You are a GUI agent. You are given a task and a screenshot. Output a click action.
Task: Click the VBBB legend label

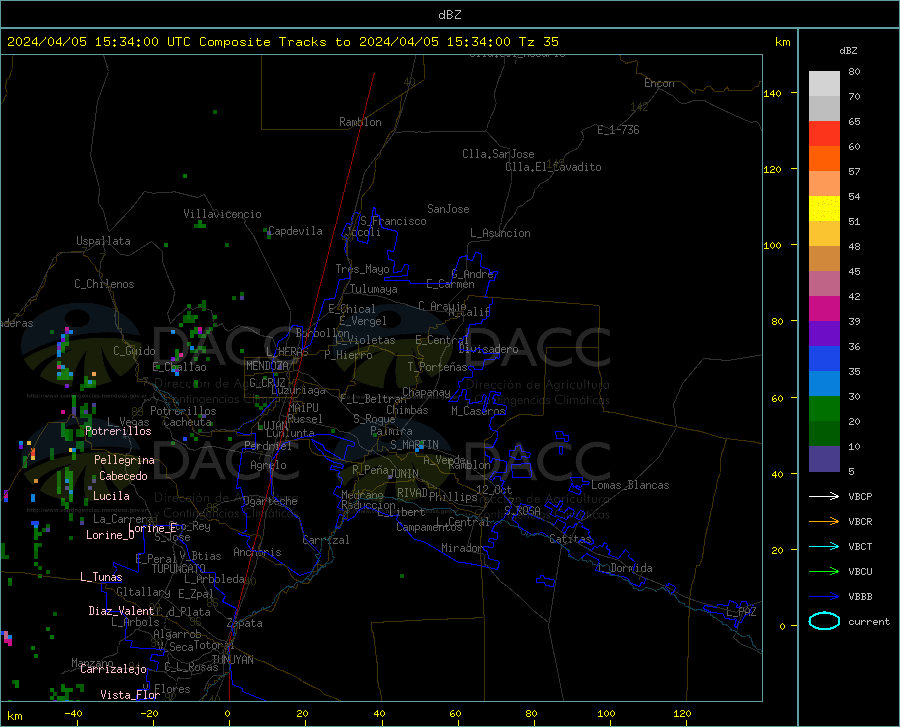[860, 597]
